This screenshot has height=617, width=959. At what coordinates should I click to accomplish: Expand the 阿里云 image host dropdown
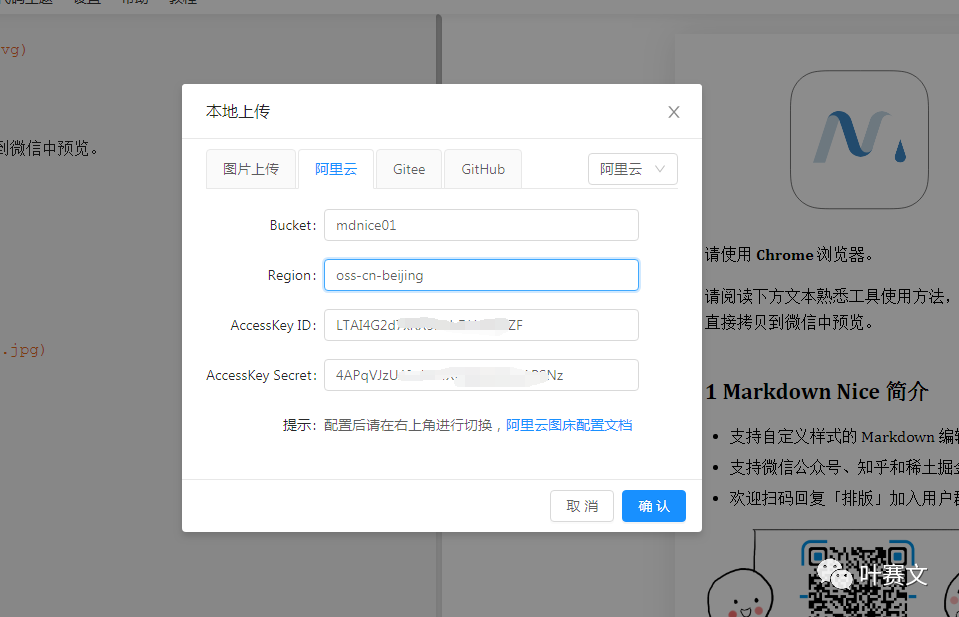pos(632,169)
